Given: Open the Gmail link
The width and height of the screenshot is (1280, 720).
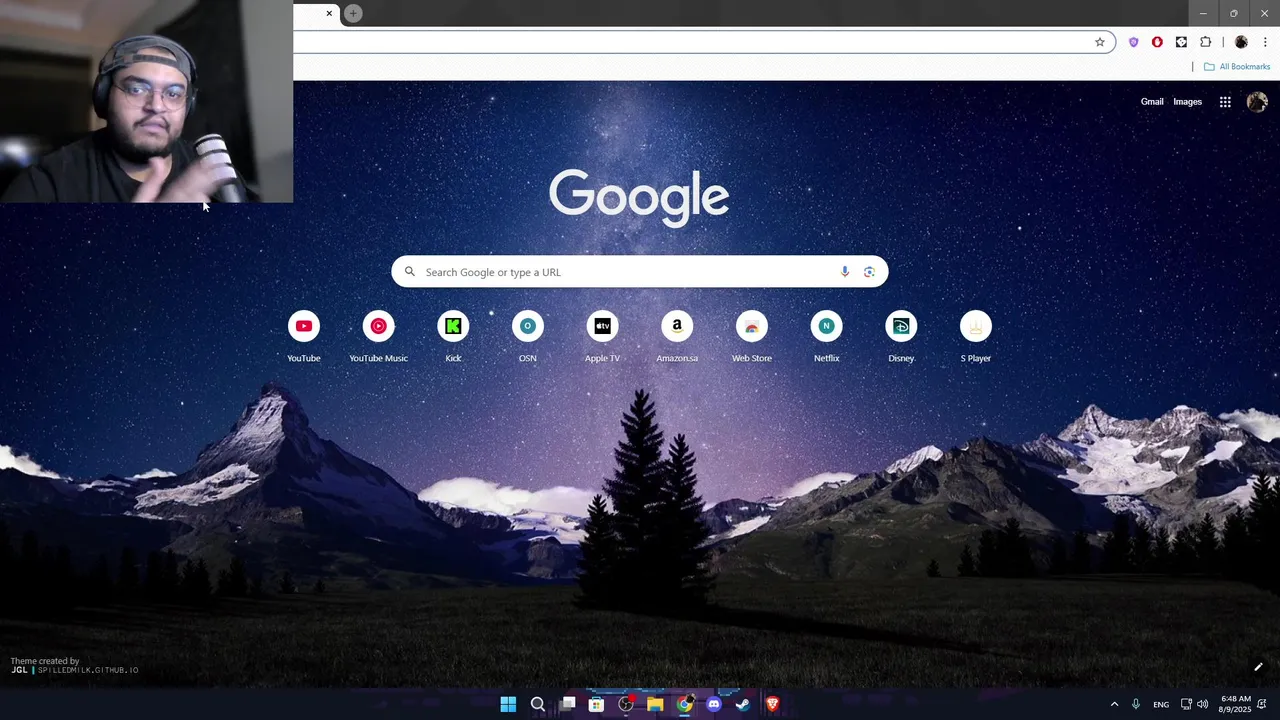Looking at the screenshot, I should click(x=1152, y=102).
